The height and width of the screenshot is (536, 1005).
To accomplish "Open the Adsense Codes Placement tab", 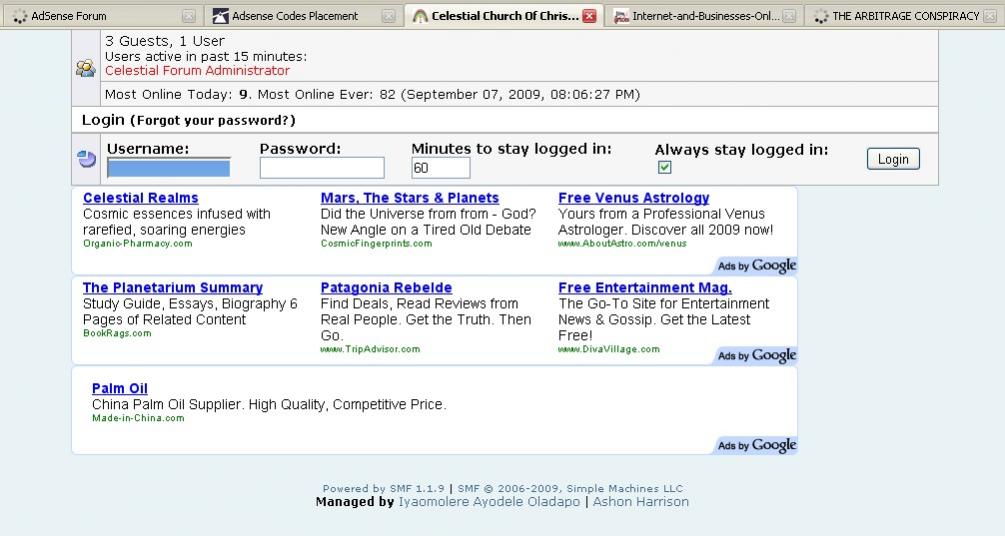I will click(303, 15).
